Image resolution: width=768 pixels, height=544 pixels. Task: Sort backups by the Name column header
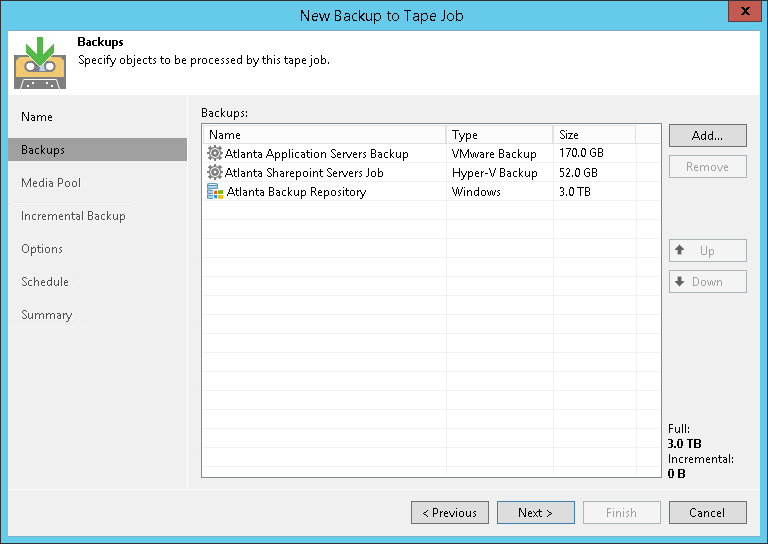pyautogui.click(x=324, y=135)
